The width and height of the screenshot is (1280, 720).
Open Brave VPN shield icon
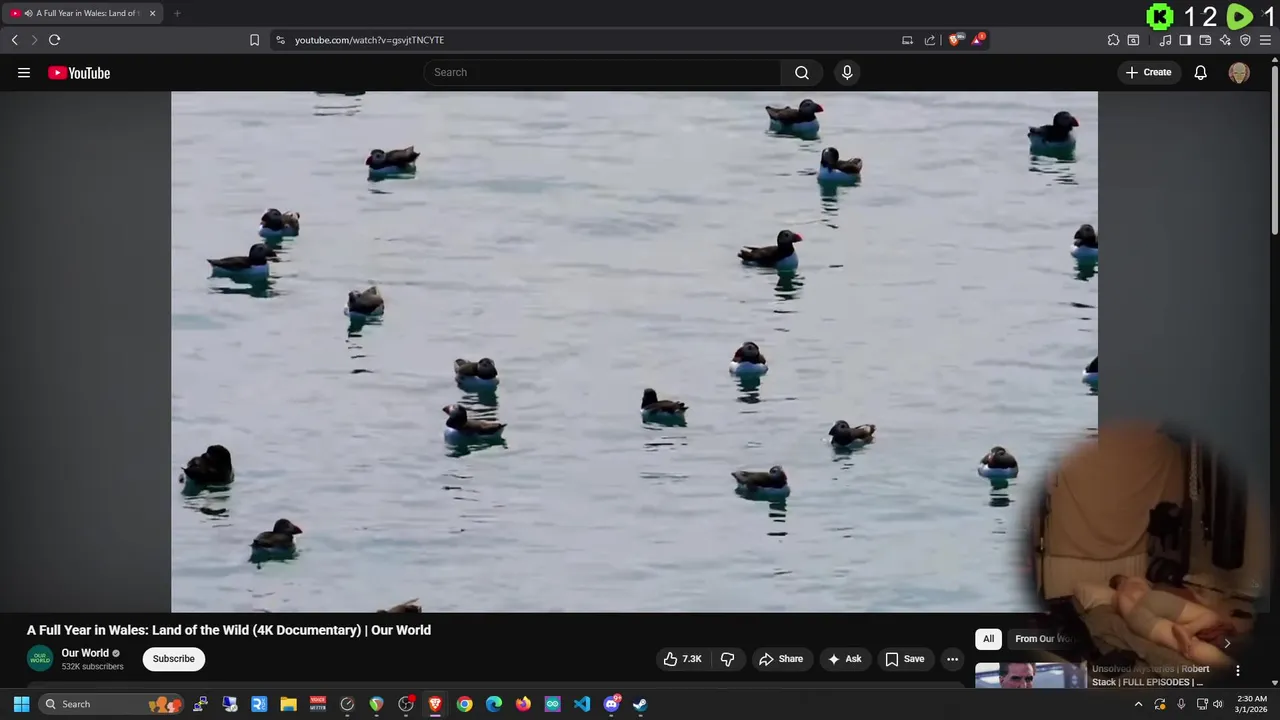[1245, 40]
